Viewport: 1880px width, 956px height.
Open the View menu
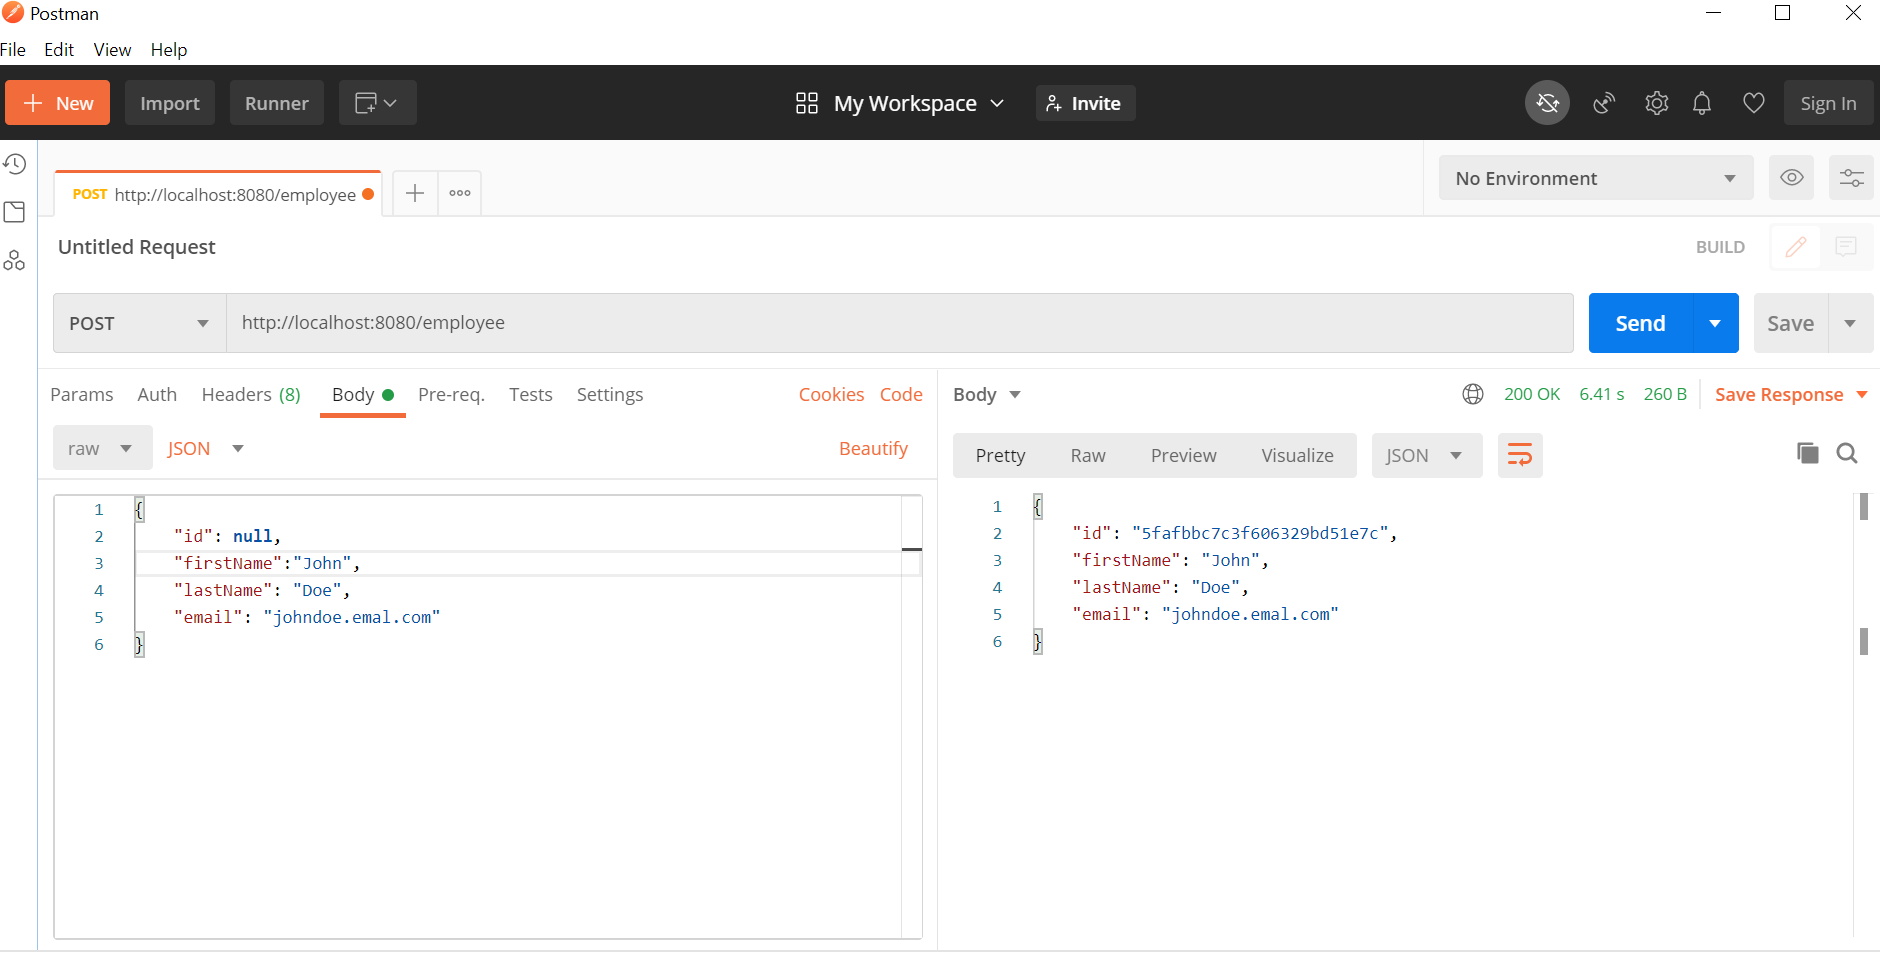[112, 50]
